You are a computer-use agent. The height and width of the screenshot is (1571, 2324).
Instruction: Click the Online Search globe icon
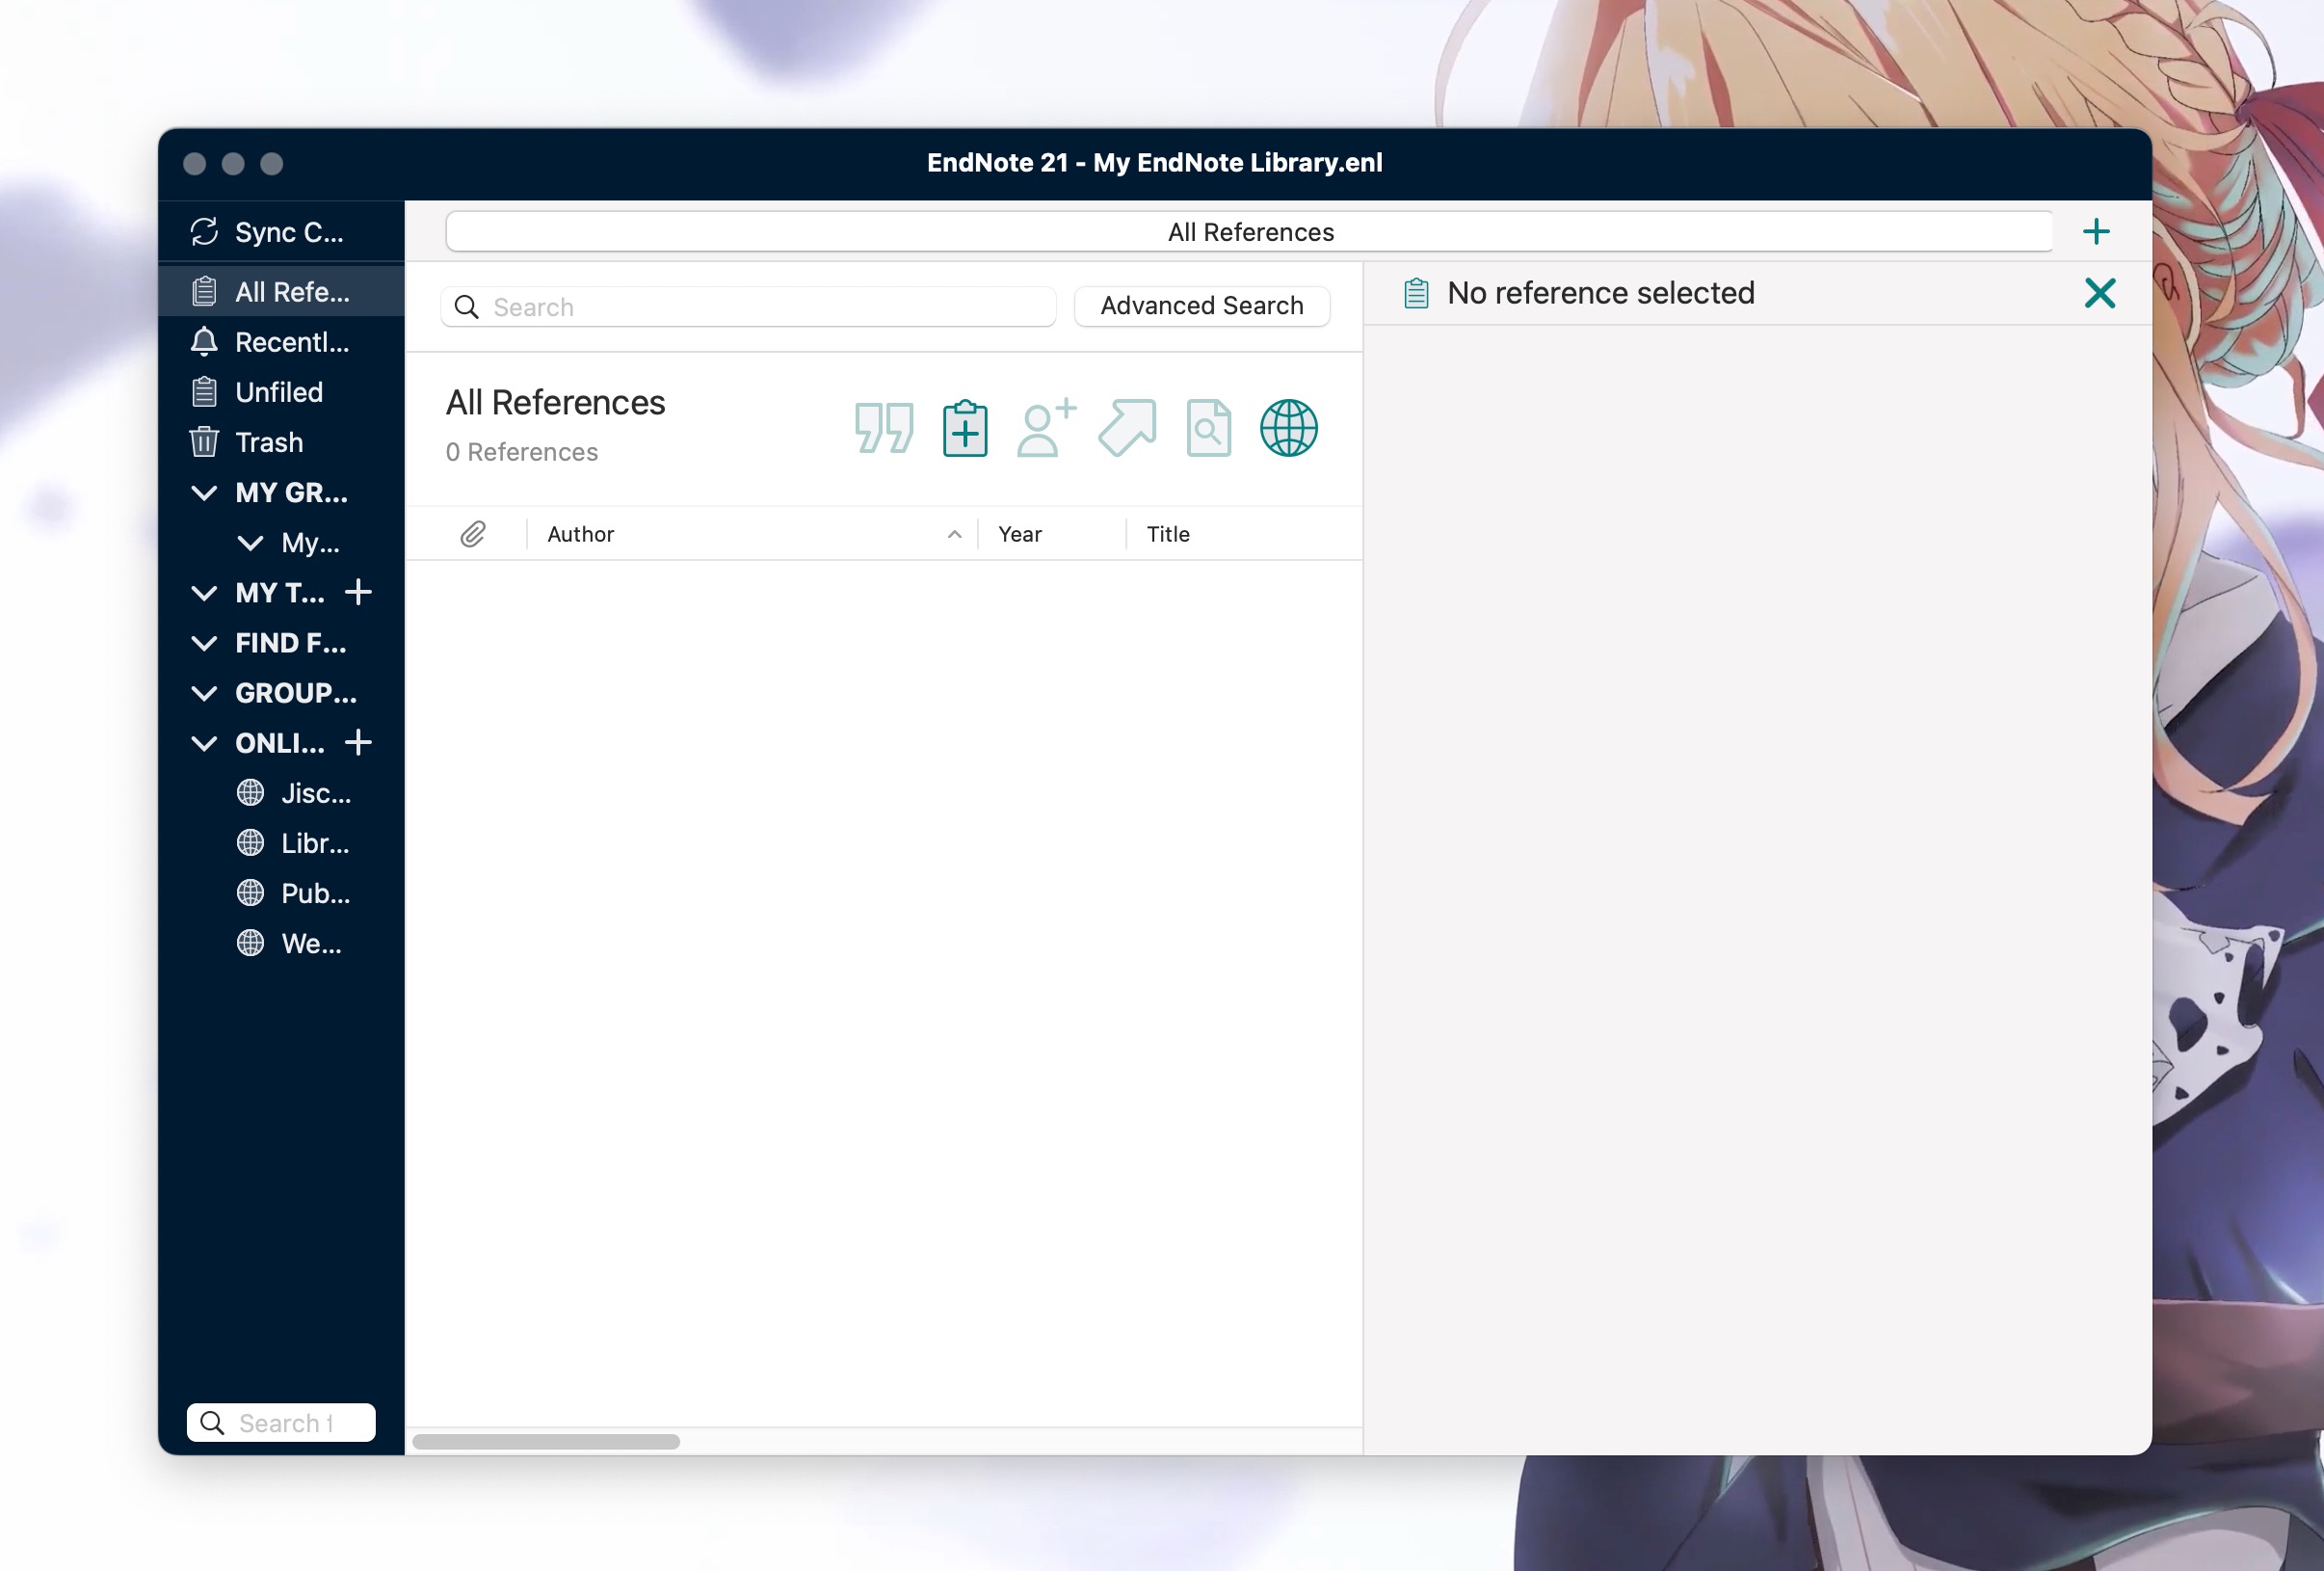1290,426
